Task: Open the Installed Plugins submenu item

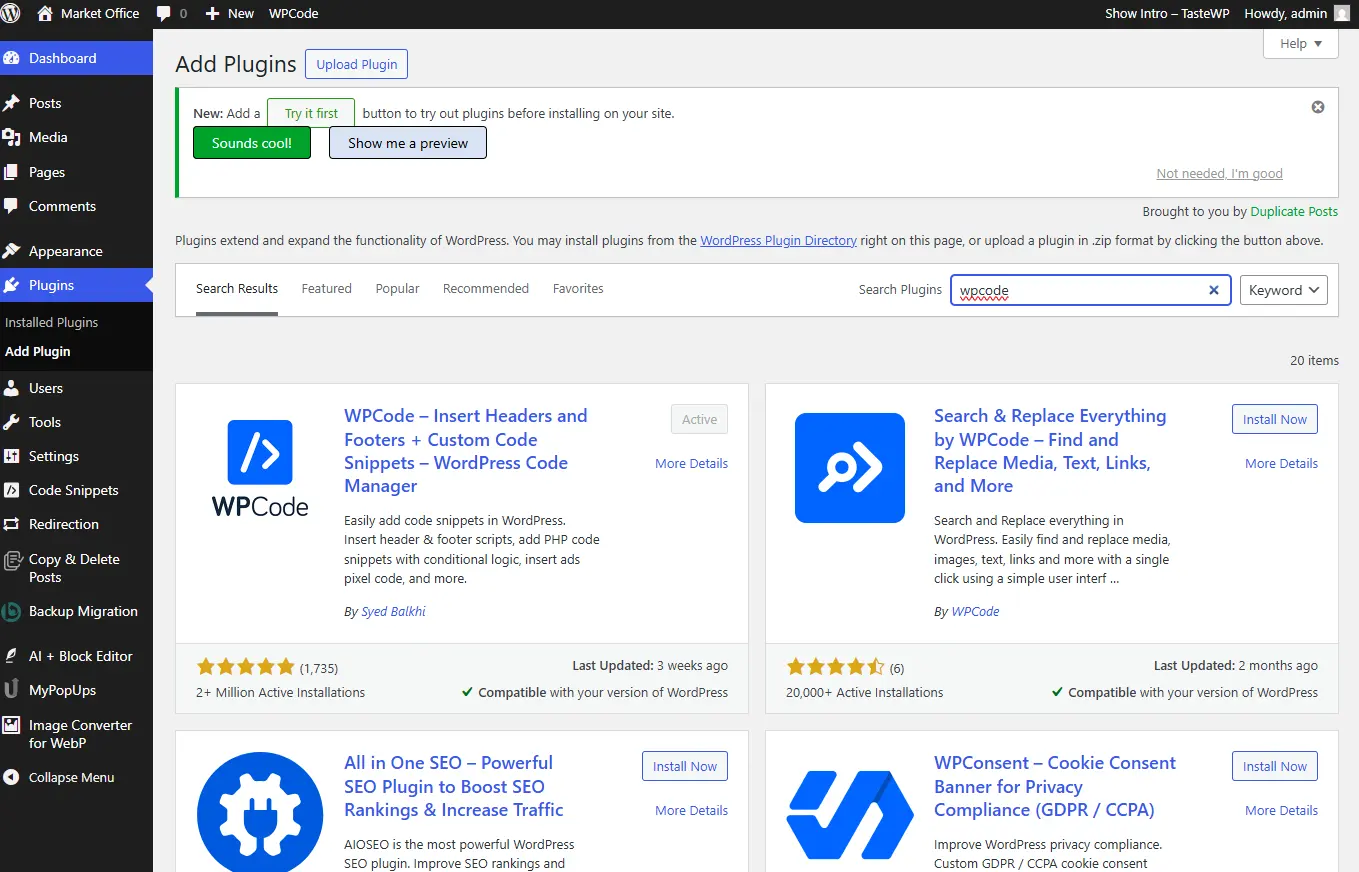Action: coord(52,322)
